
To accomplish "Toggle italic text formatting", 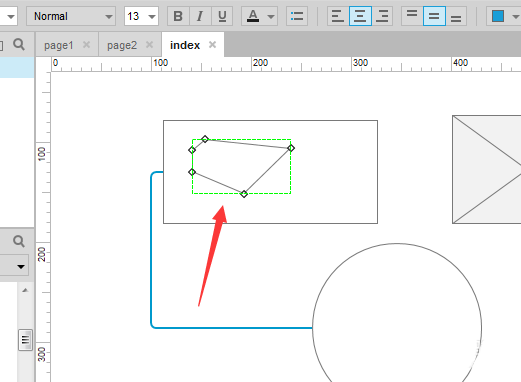I will [200, 16].
